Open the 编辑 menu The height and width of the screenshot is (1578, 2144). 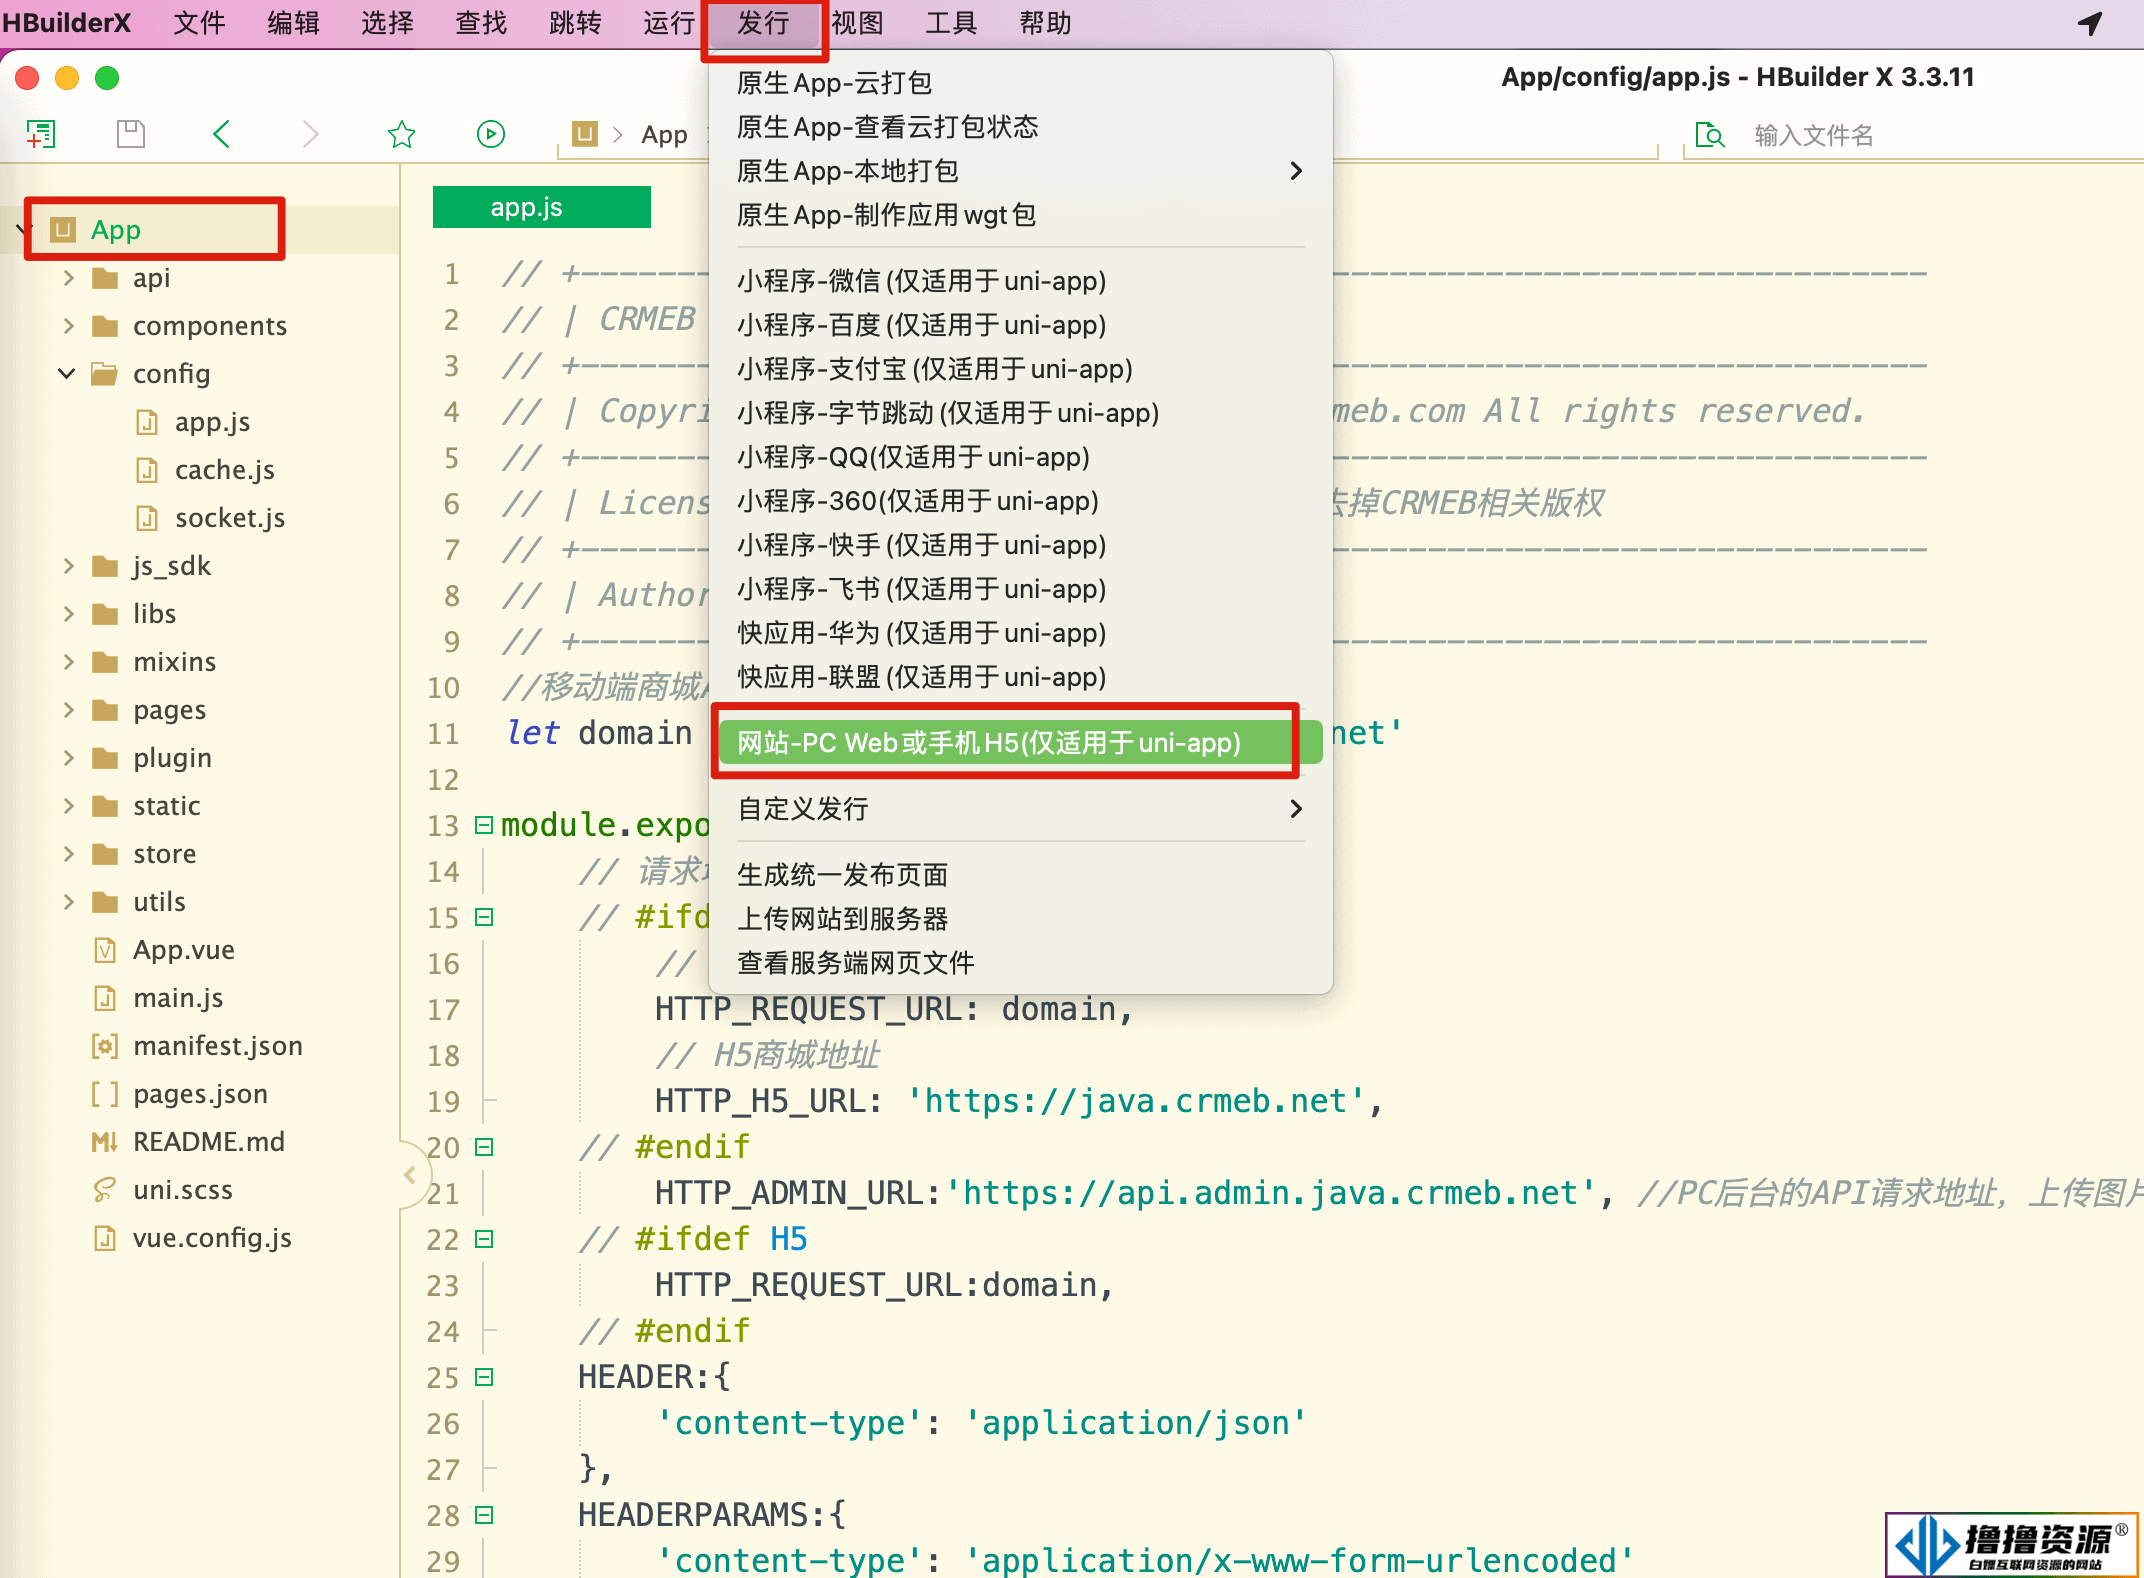click(293, 23)
